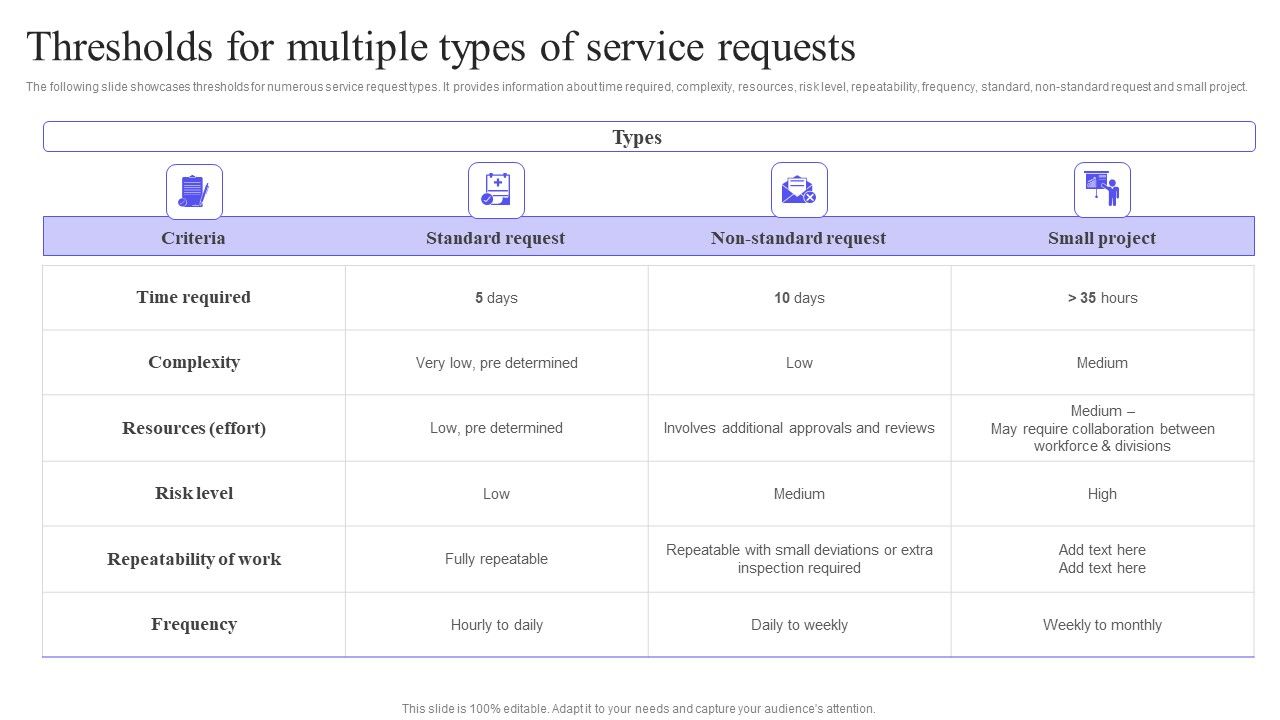Click the 'Hourly to daily' cell
Screen dimensions: 1280x720
497,625
